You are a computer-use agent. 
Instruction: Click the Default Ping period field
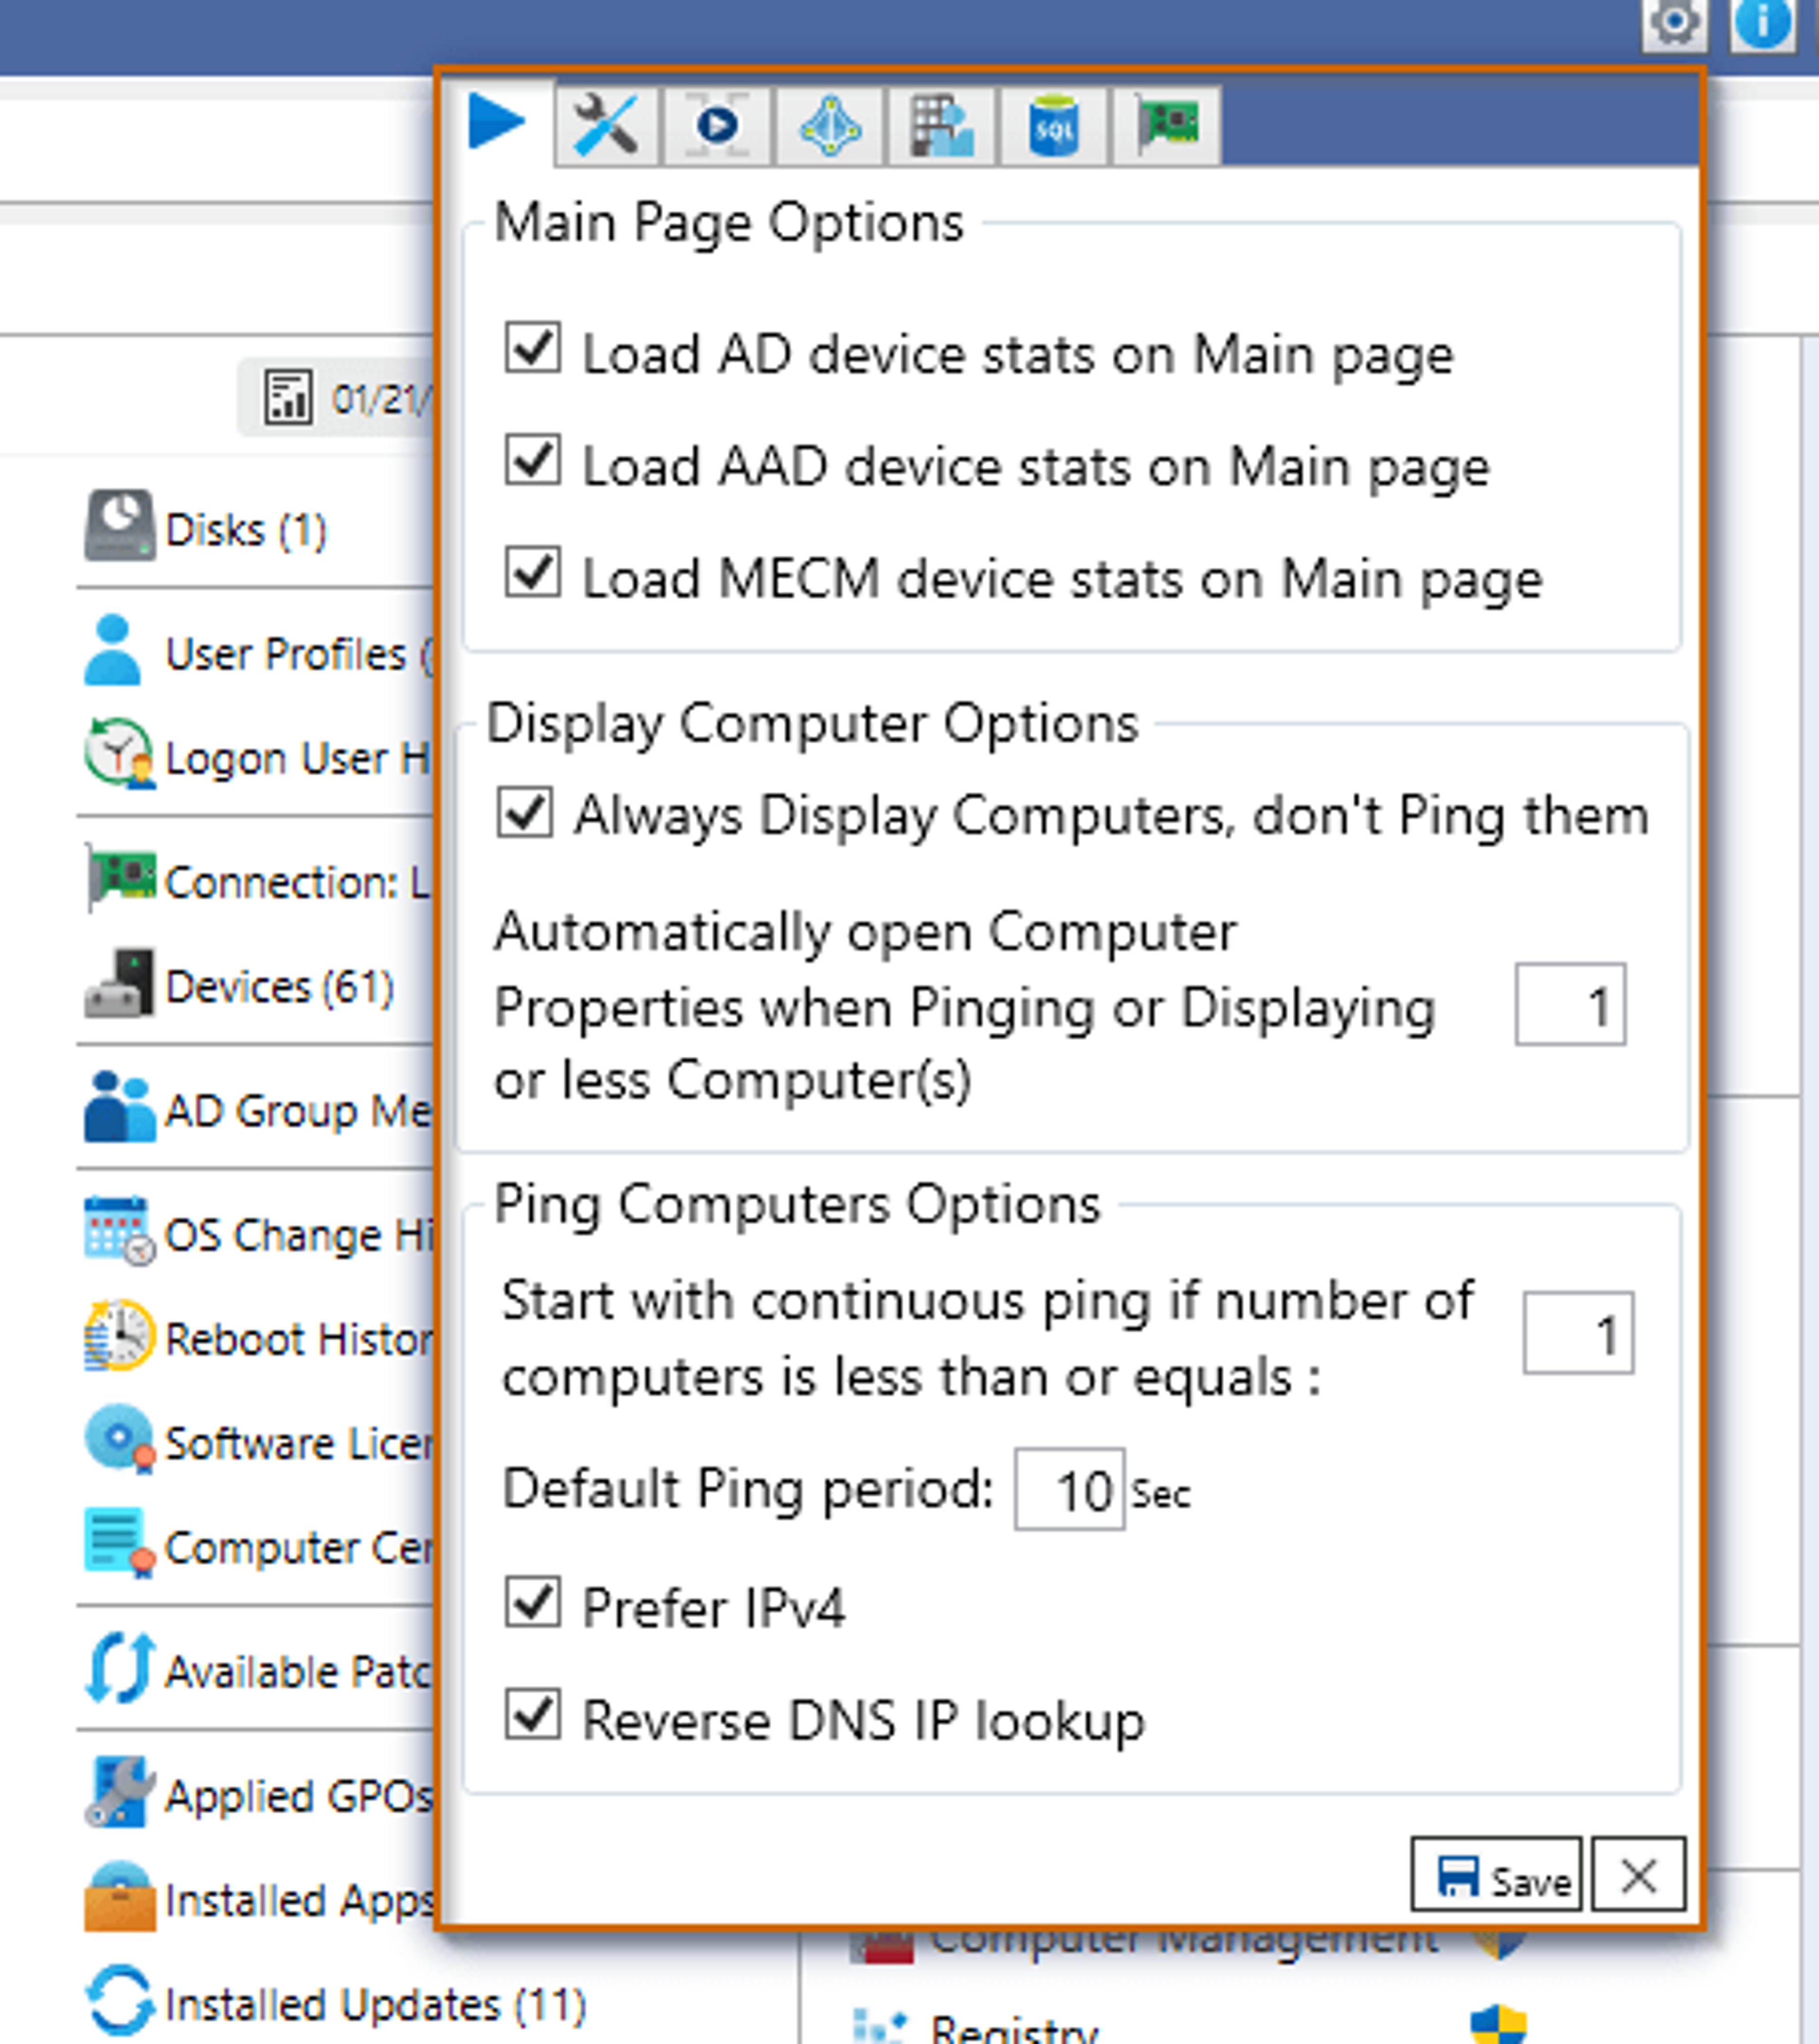tap(1069, 1489)
